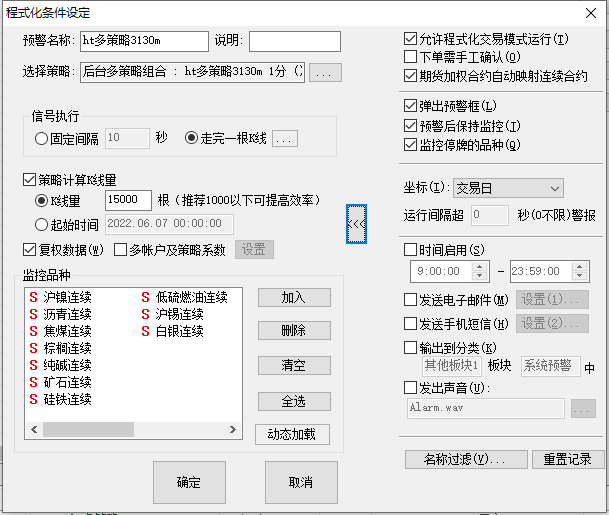Enable the 时间启用(S) checkbox

[x=411, y=249]
